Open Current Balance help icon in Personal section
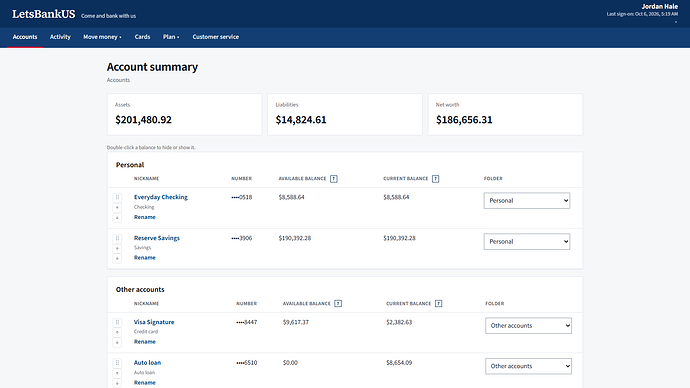 coord(435,179)
